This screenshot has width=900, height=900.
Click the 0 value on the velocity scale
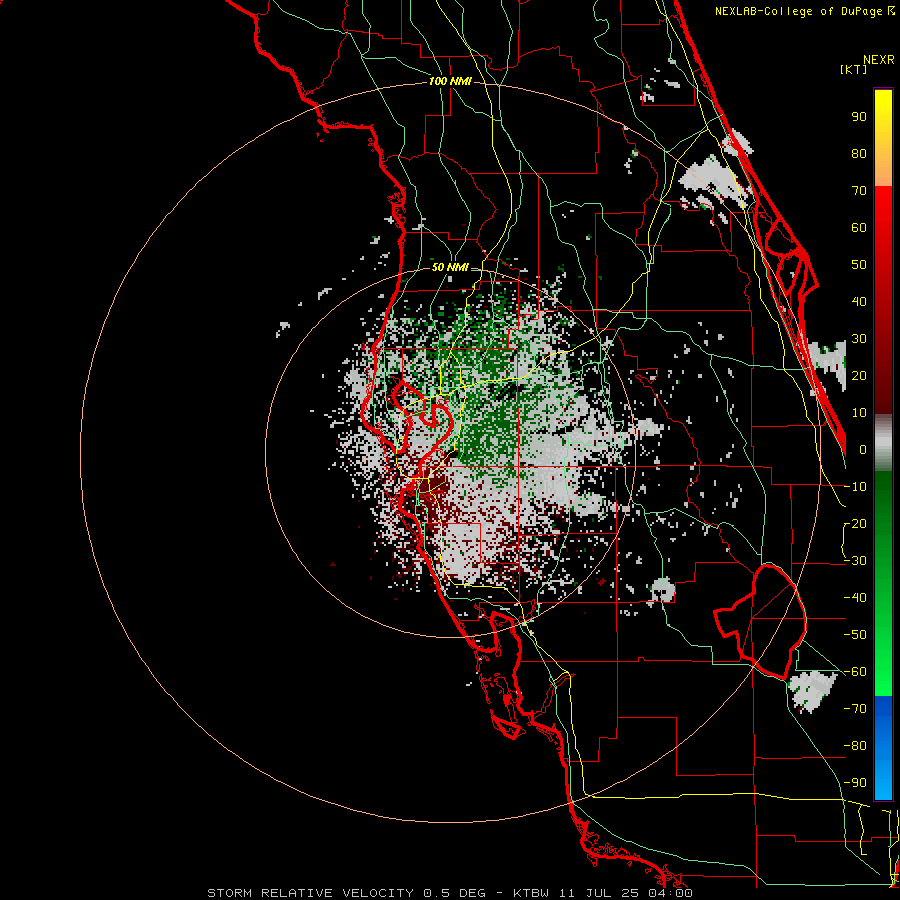click(x=863, y=450)
